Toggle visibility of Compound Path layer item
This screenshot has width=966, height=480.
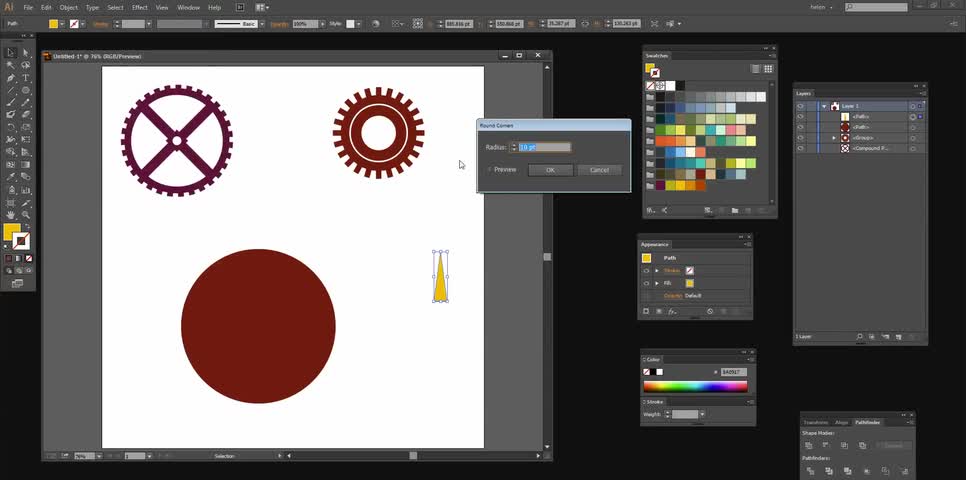(x=800, y=148)
